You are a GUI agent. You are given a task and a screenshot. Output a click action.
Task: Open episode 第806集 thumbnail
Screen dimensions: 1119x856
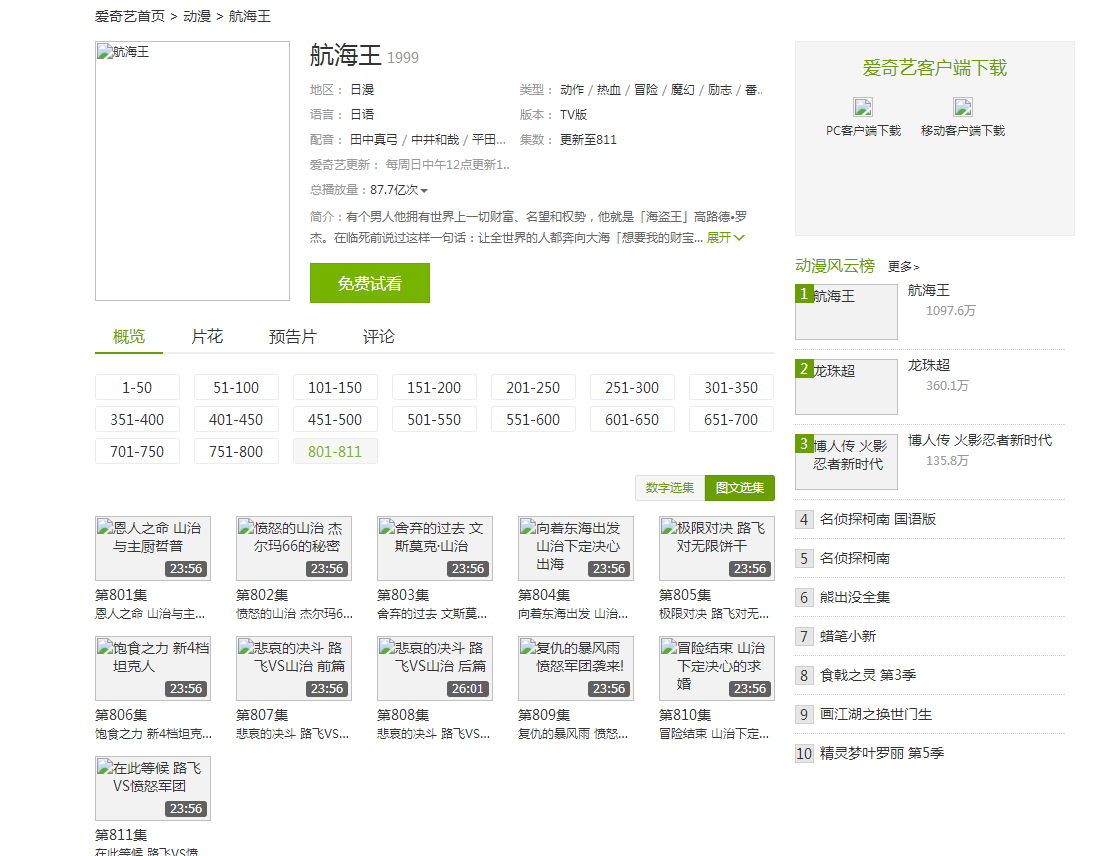153,668
